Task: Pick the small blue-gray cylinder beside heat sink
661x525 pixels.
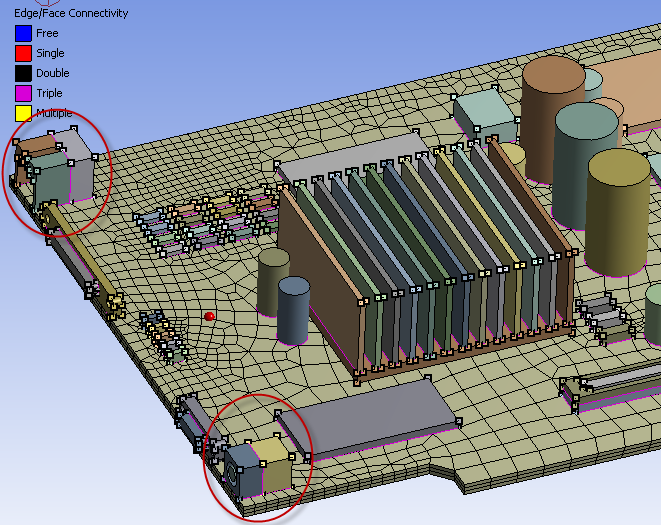Action: click(294, 310)
